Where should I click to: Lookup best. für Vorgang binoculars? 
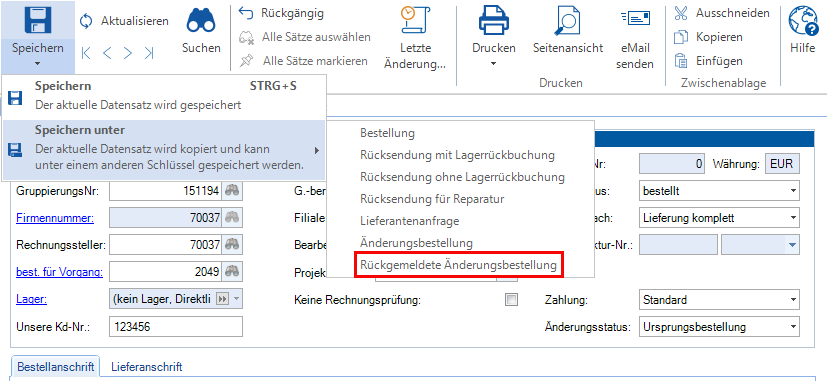pyautogui.click(x=232, y=272)
